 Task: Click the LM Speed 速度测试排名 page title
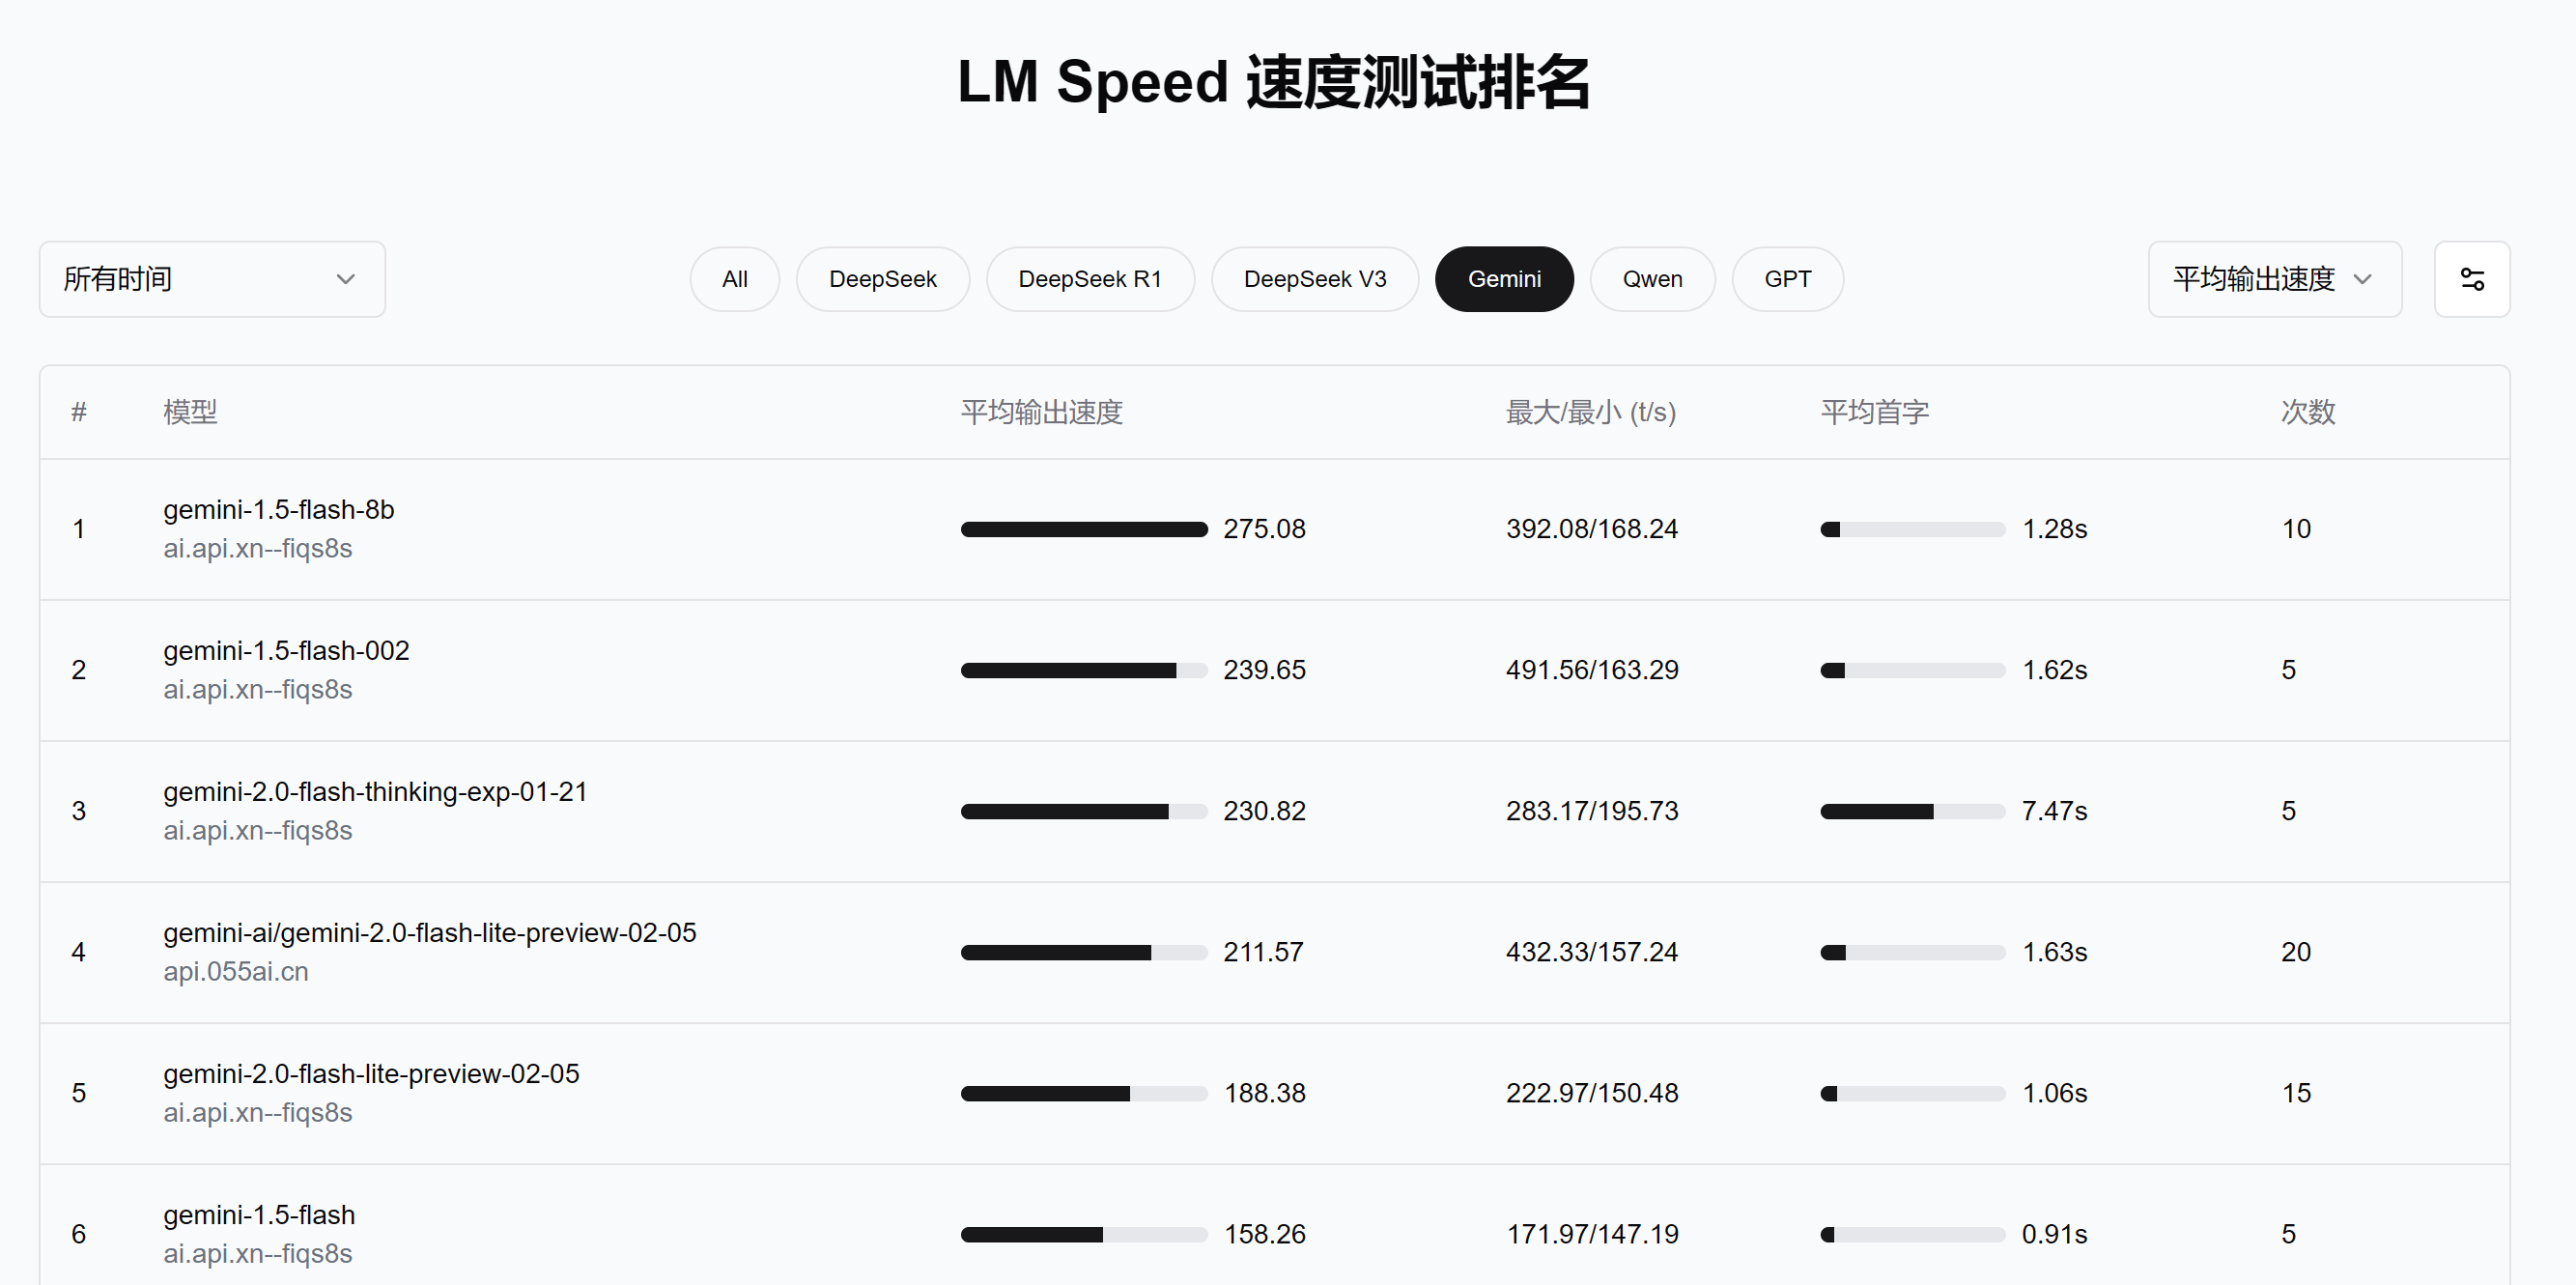[x=1274, y=82]
